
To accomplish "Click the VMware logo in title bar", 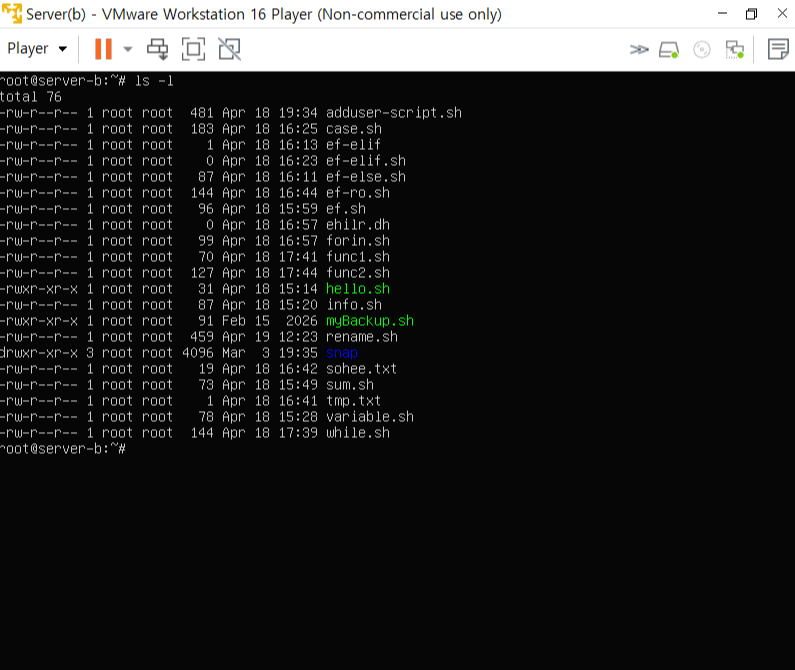I will pos(12,13).
